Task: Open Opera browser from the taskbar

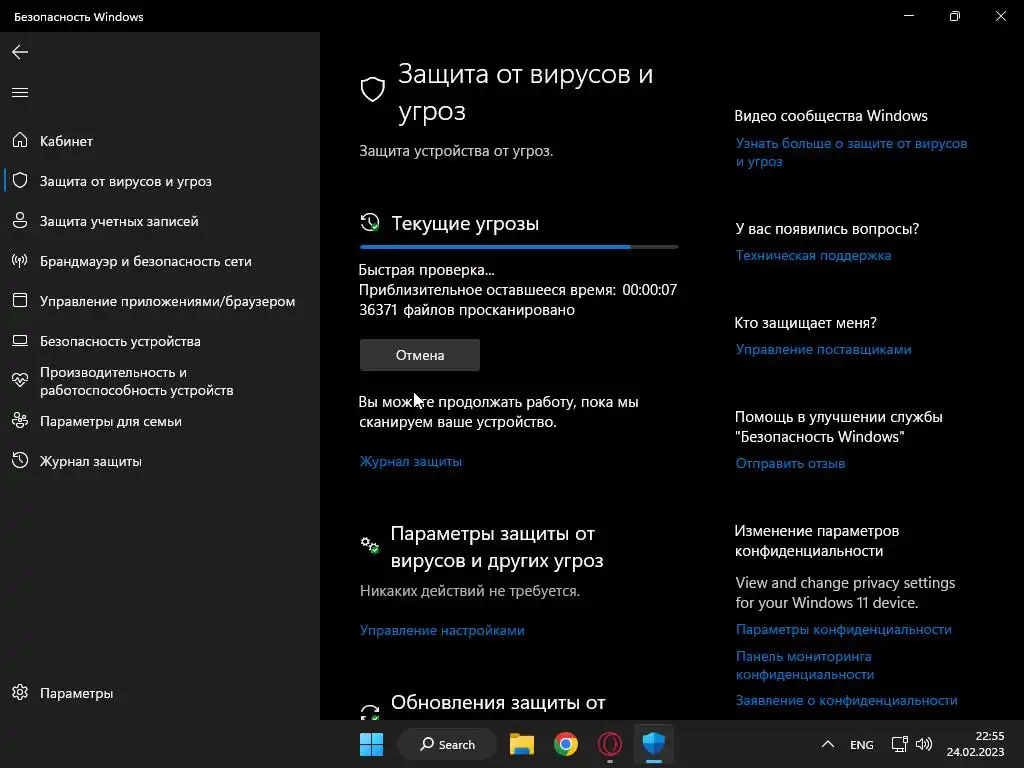Action: pyautogui.click(x=610, y=744)
